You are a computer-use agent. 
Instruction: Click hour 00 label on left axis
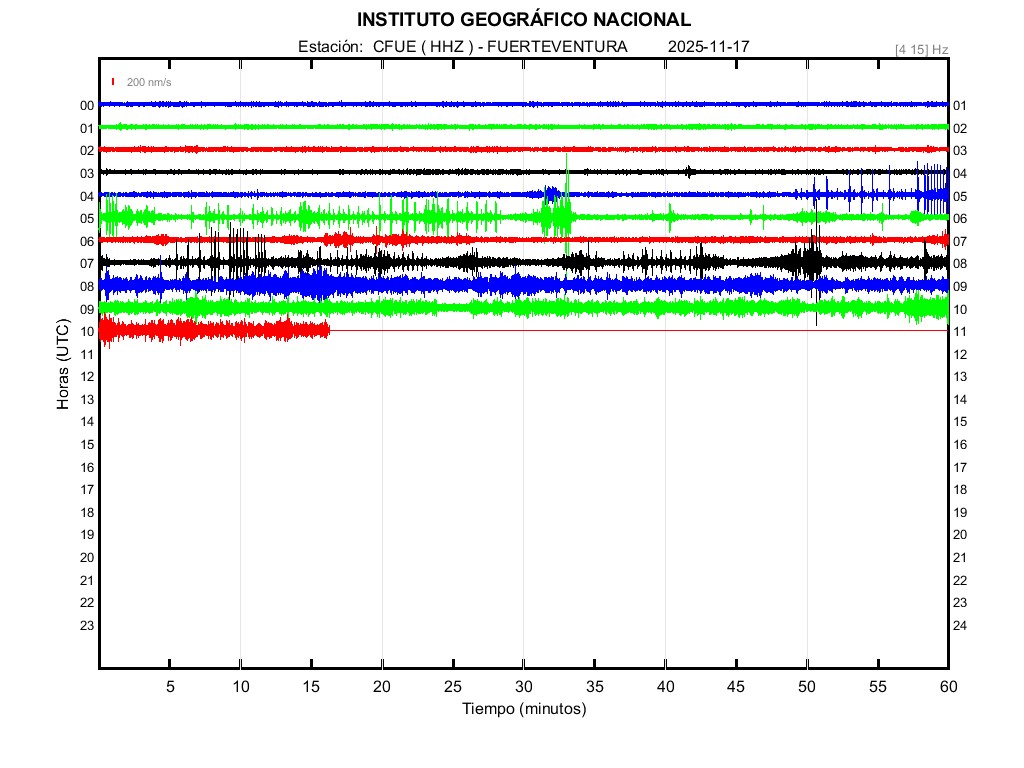coord(87,106)
